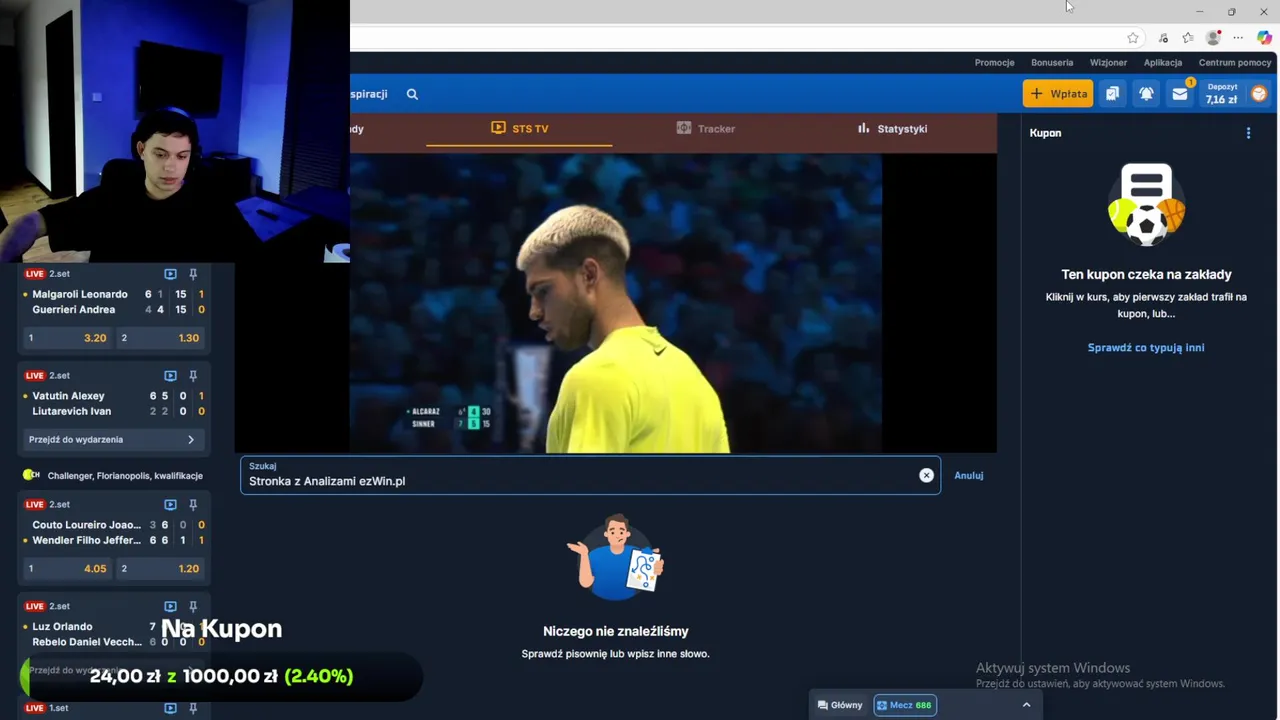Viewport: 1280px width, 720px height.
Task: Open the Kupon three-dot options menu
Action: 1248,133
